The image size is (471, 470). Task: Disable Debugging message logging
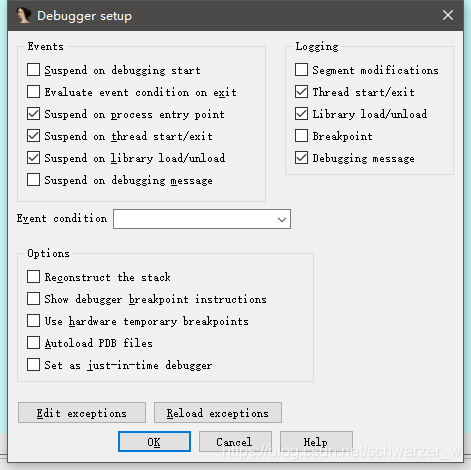(301, 158)
